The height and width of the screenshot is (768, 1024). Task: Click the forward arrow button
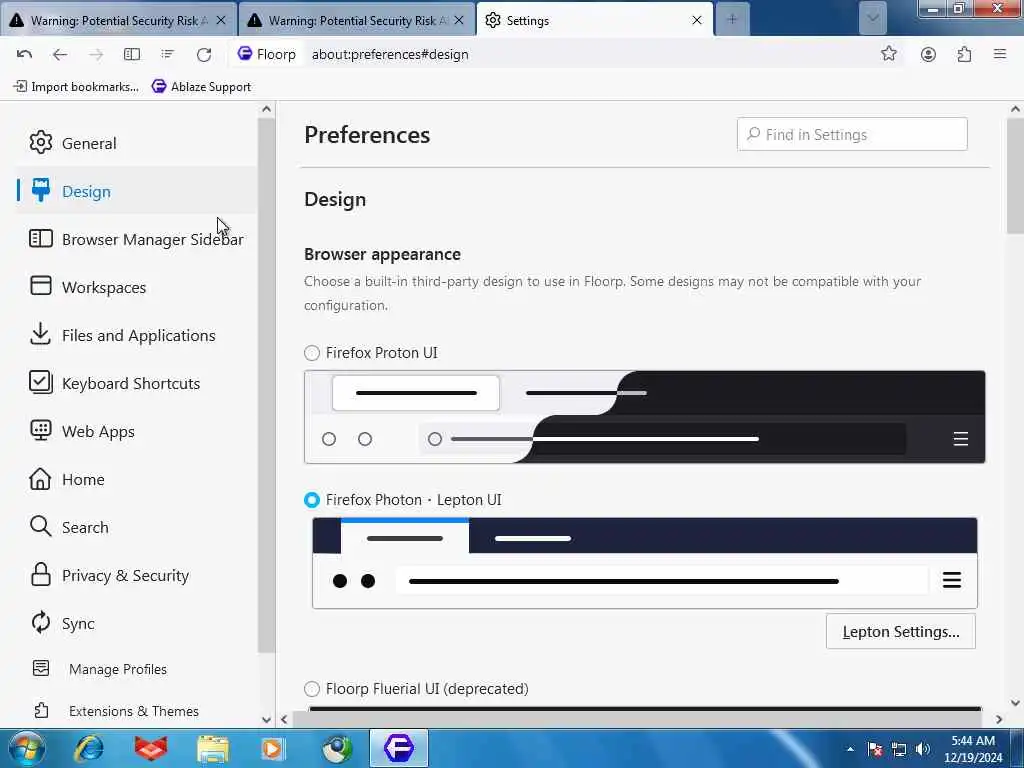click(96, 54)
